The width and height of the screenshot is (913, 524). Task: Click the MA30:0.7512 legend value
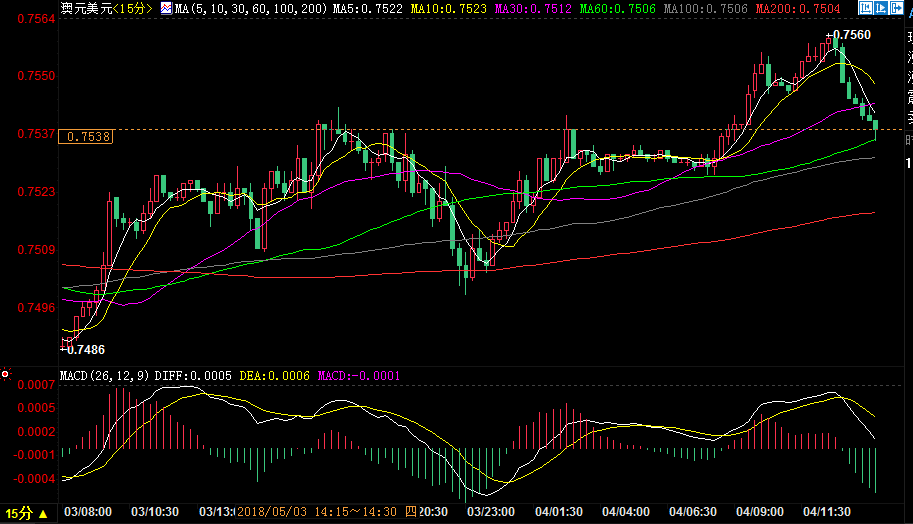coord(533,9)
